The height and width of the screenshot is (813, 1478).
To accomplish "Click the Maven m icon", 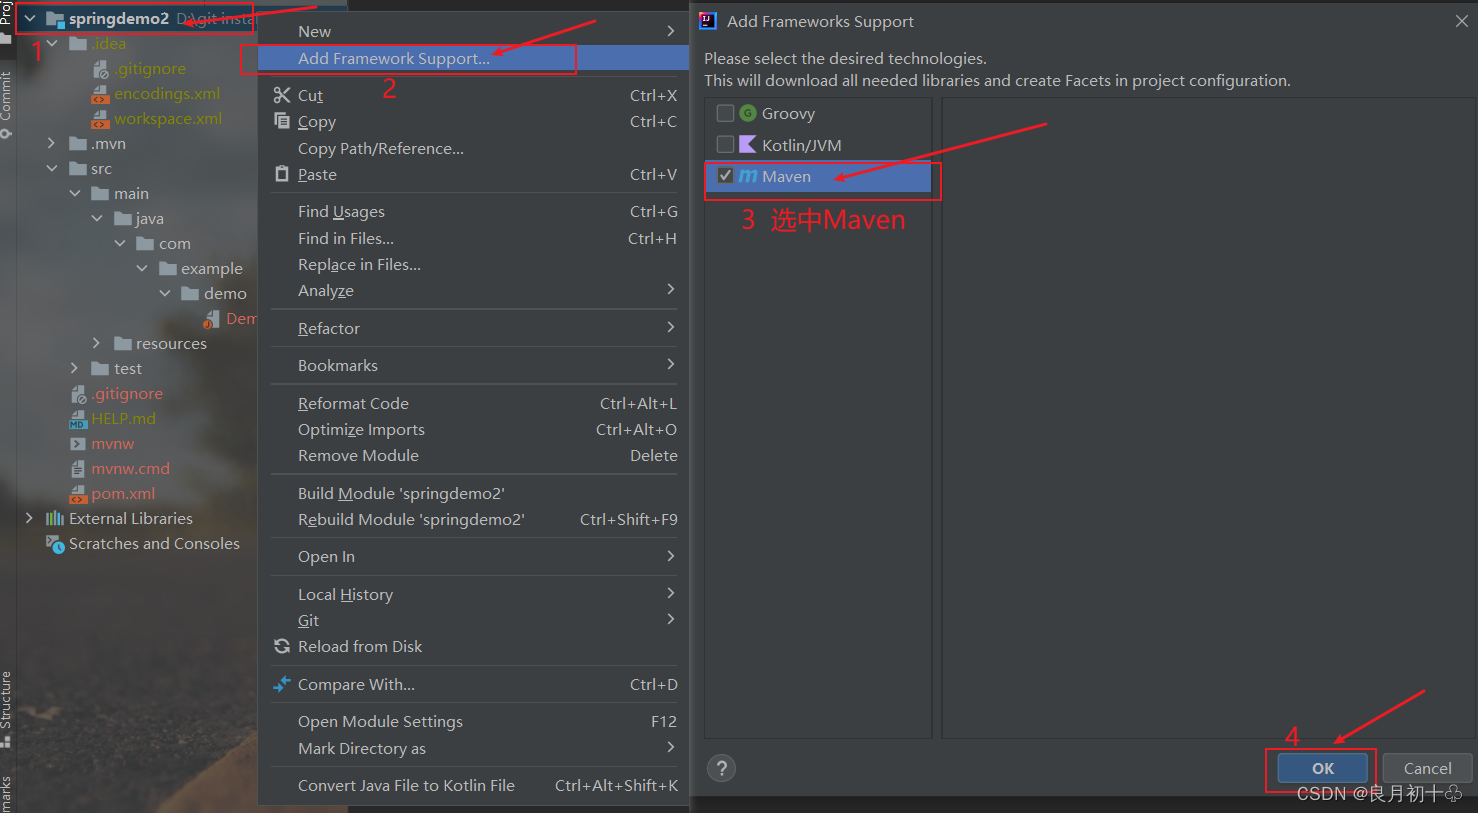I will click(748, 176).
